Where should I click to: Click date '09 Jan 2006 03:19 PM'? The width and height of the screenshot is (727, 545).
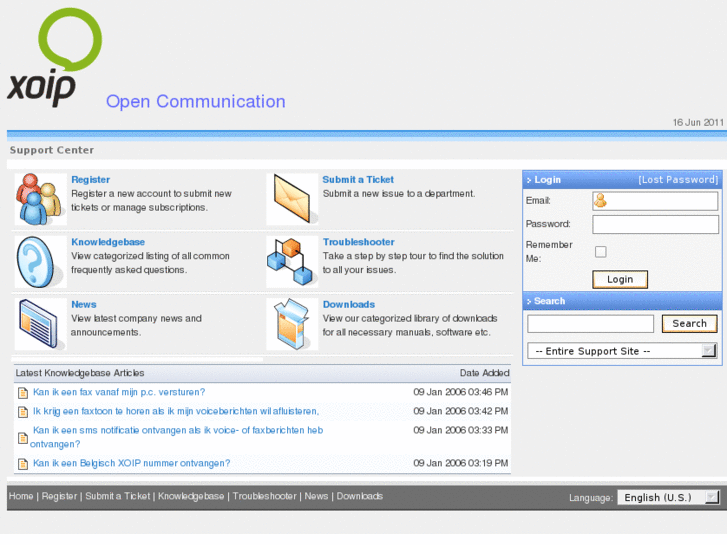pyautogui.click(x=460, y=463)
